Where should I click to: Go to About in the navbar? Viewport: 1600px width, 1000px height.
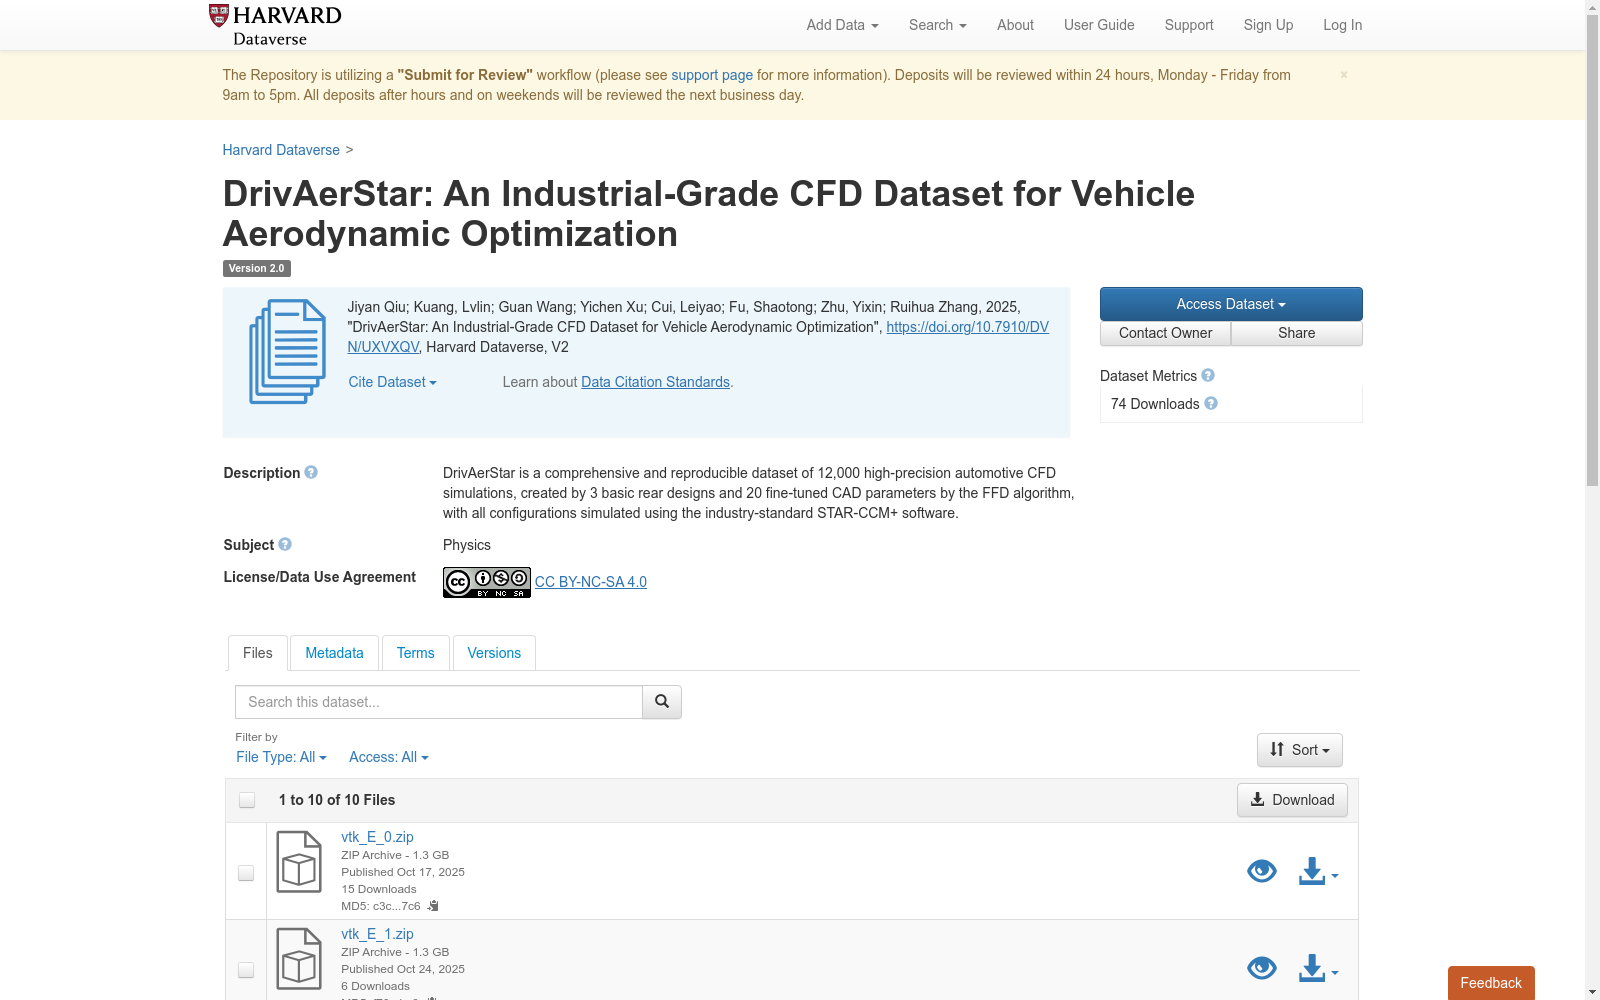[x=1015, y=25]
